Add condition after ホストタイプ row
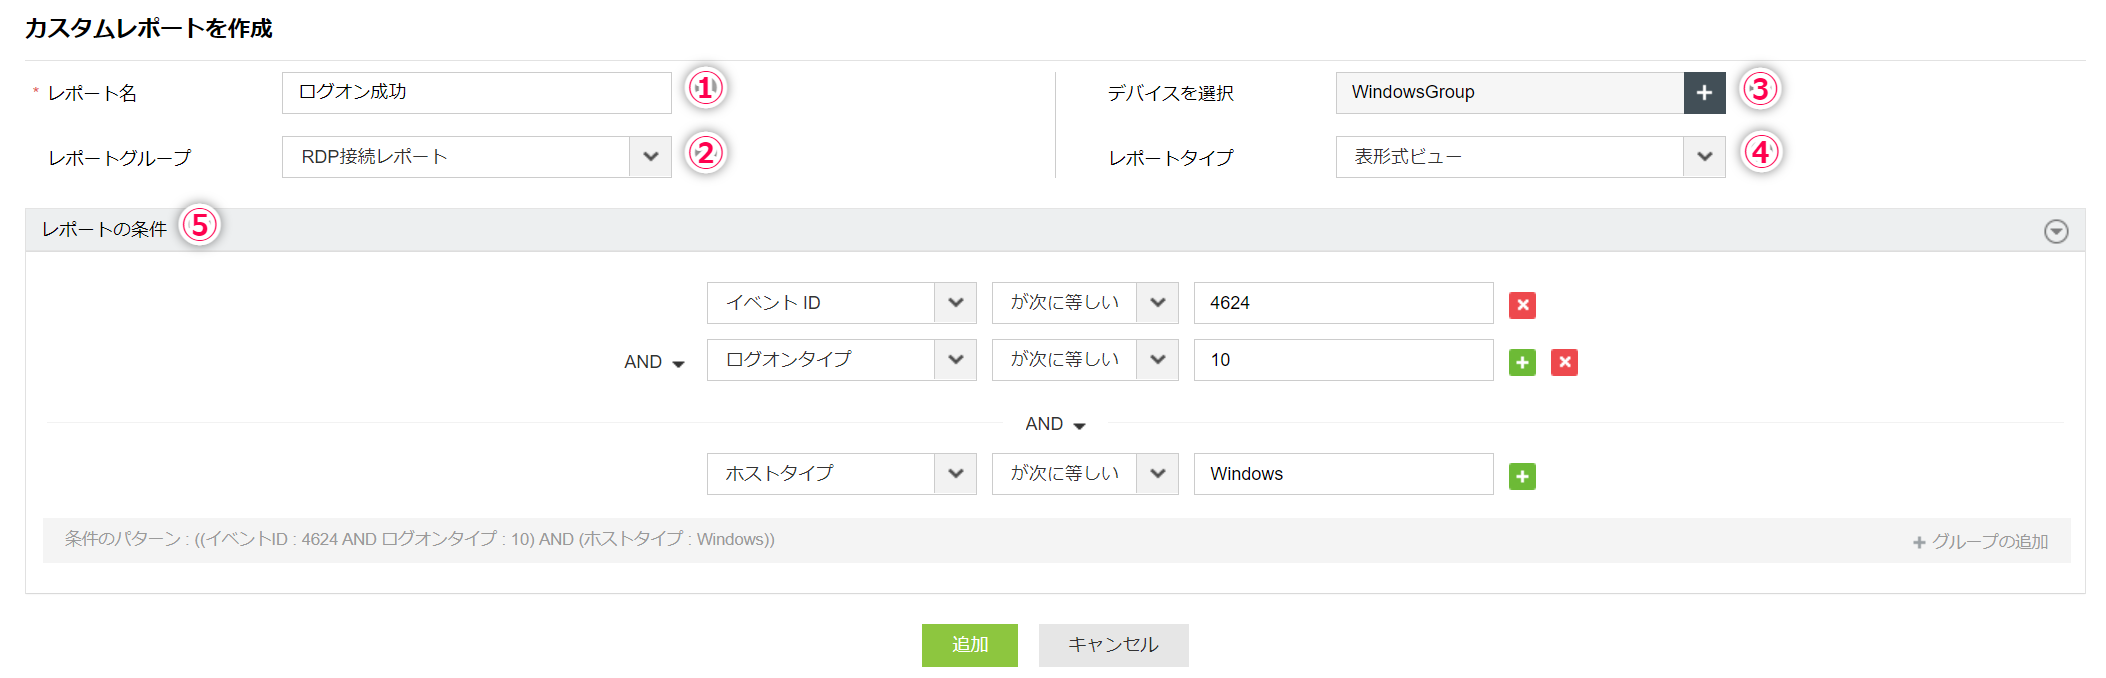The width and height of the screenshot is (2106, 678). click(x=1522, y=476)
